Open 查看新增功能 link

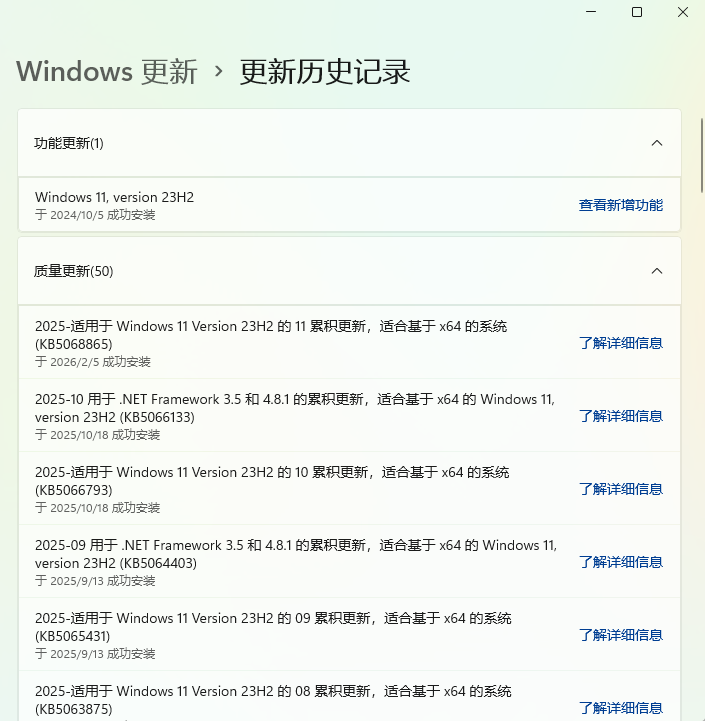click(620, 205)
